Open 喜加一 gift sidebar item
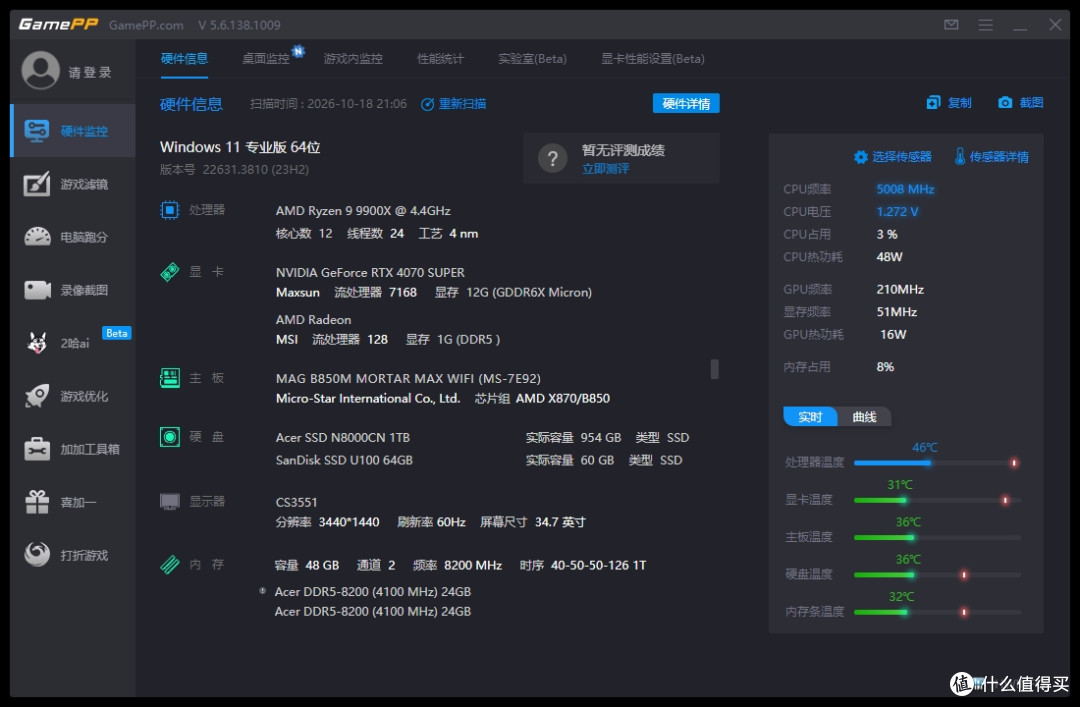The height and width of the screenshot is (707, 1080). point(73,502)
